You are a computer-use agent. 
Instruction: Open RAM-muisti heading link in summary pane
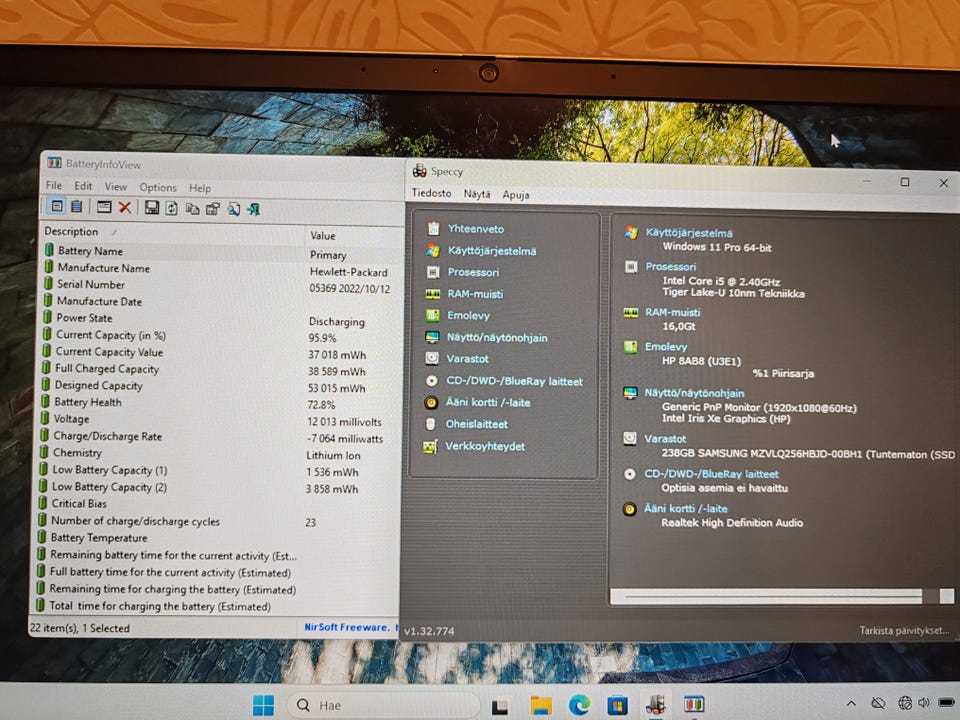pos(672,312)
